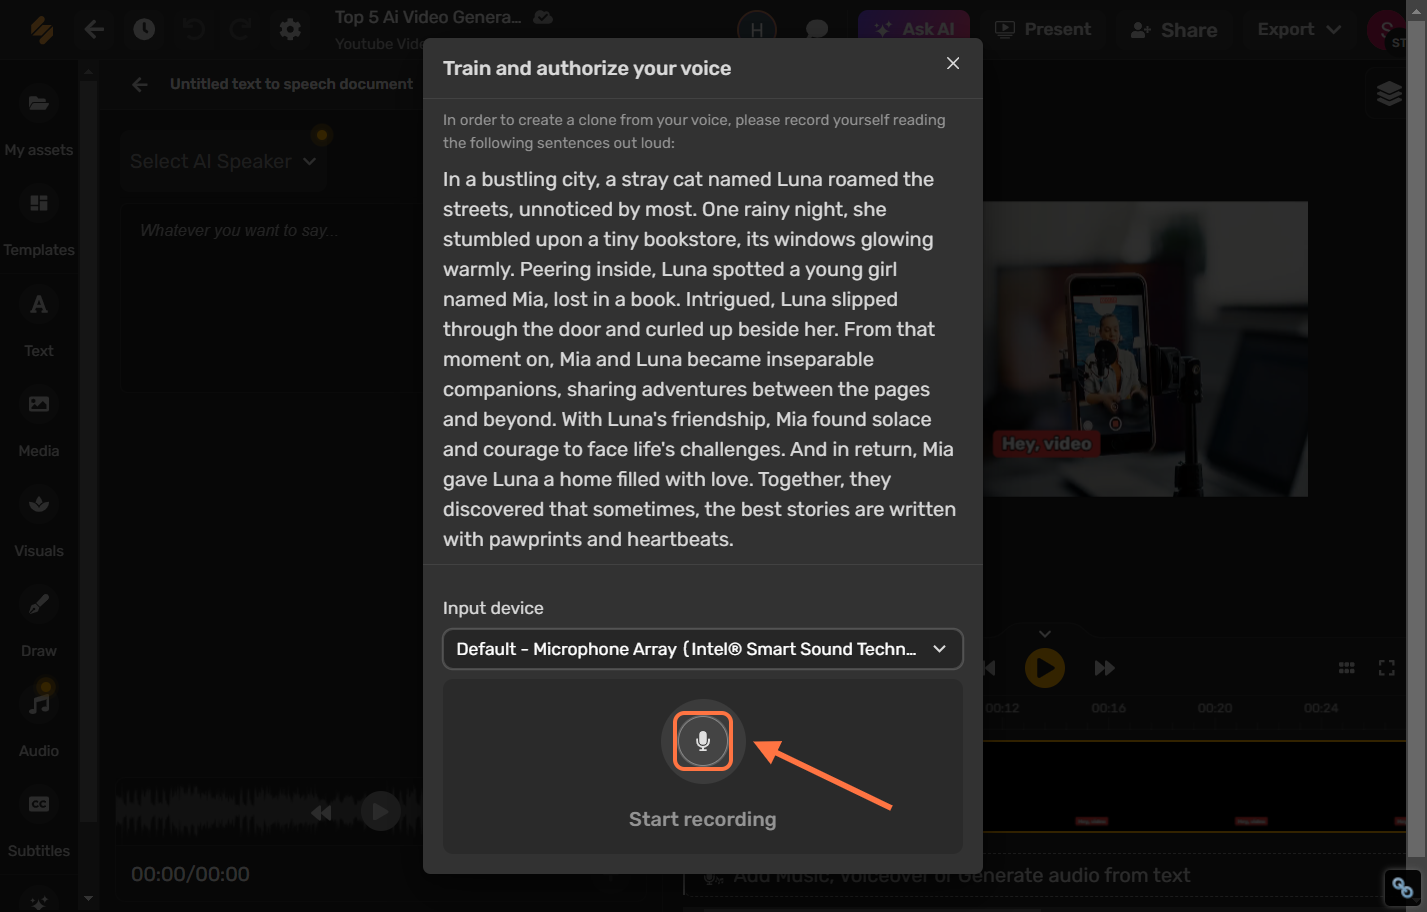Open the Media sidebar panel

coord(39,424)
